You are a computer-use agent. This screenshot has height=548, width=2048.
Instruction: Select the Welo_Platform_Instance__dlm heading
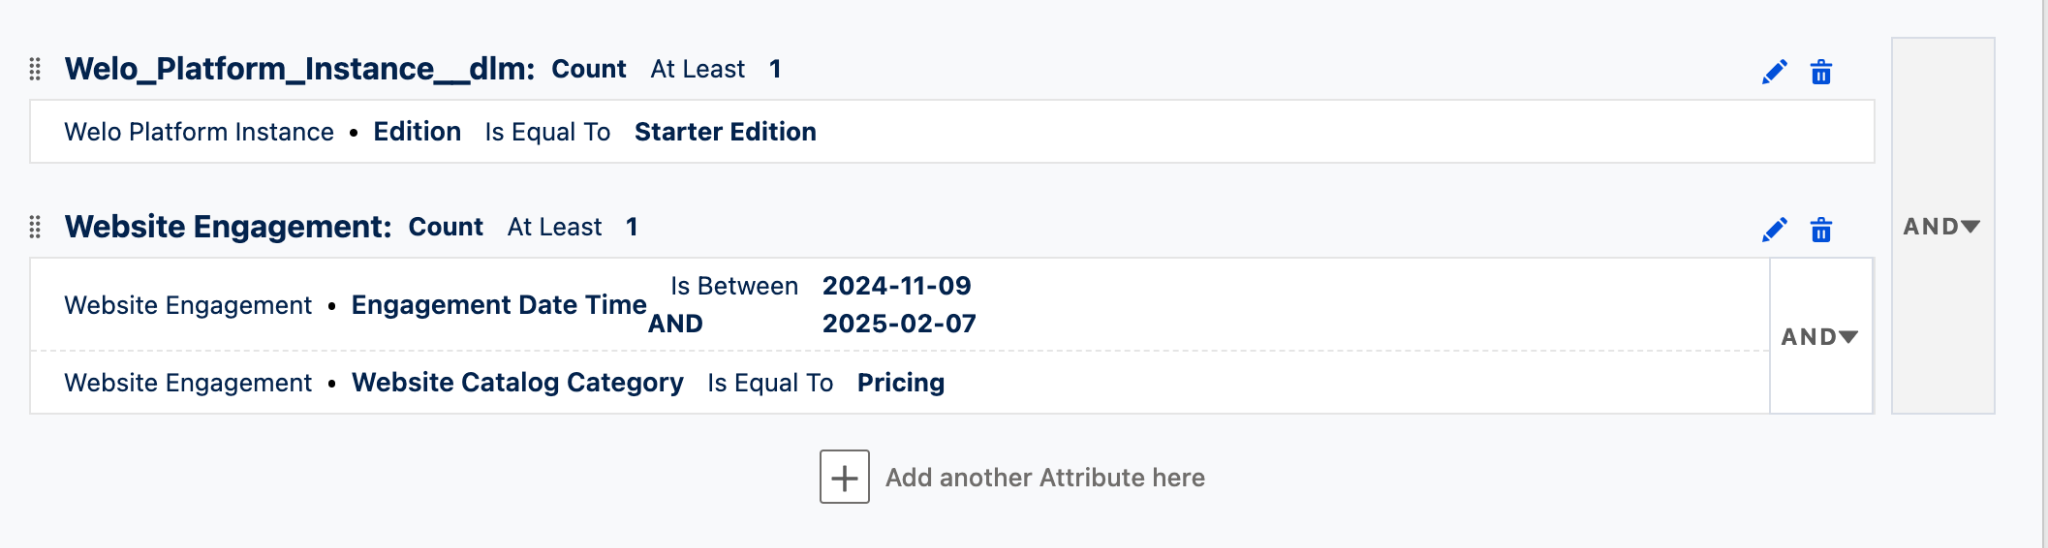[299, 69]
